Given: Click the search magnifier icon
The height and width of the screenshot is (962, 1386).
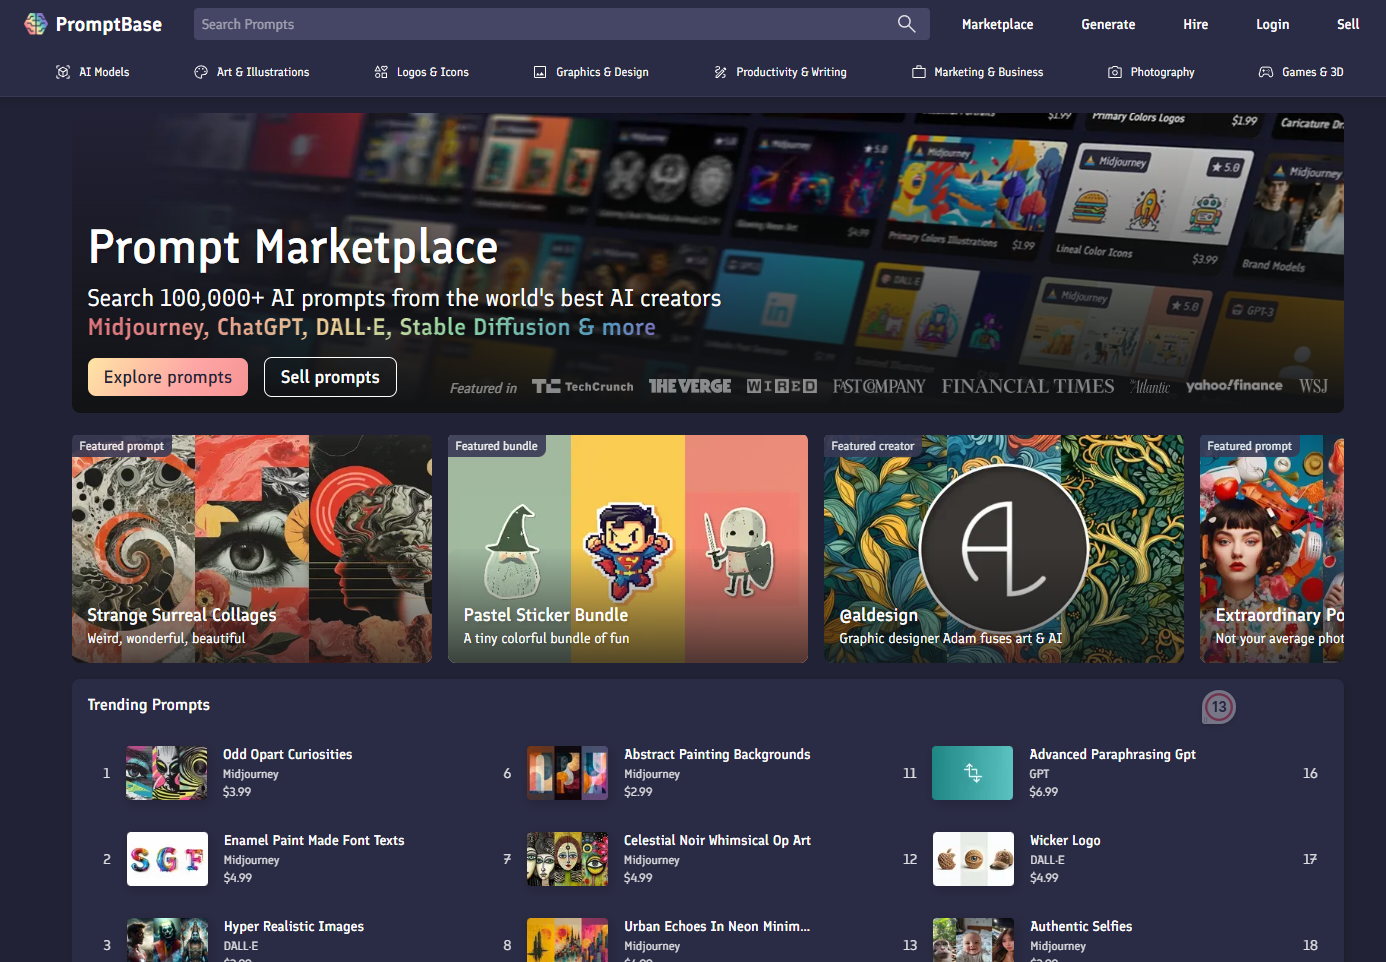Looking at the screenshot, I should point(906,24).
